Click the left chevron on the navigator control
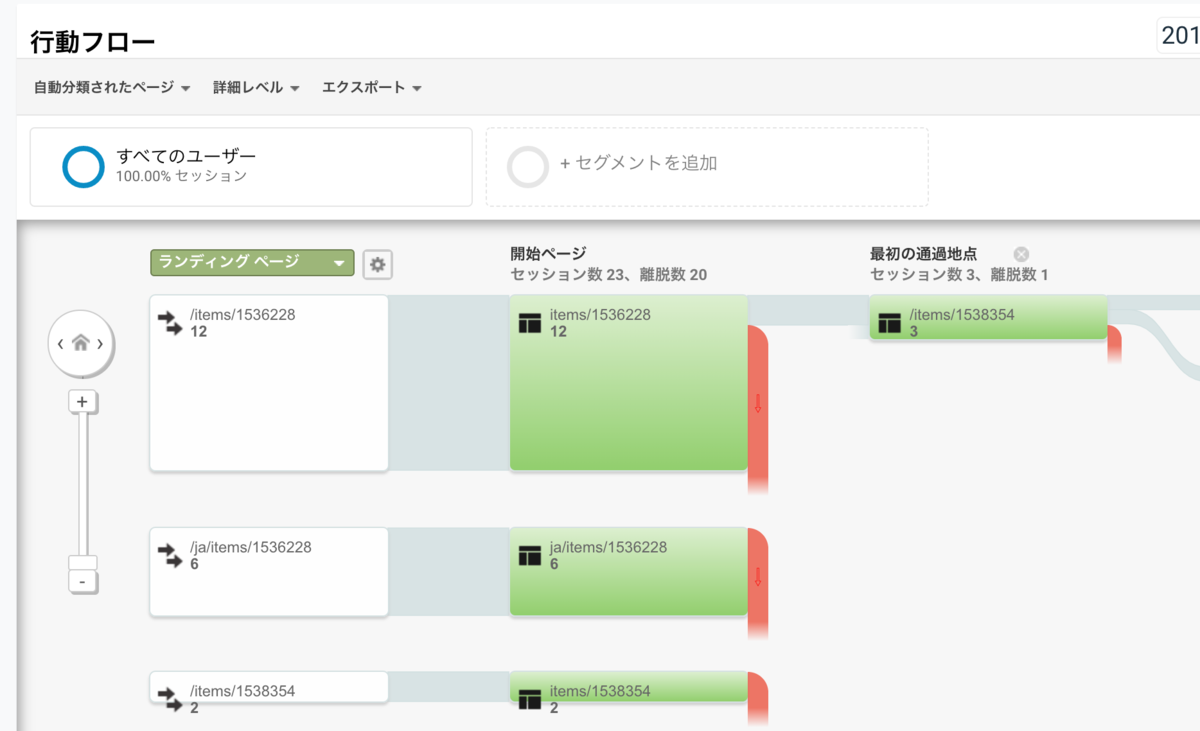 click(x=58, y=343)
